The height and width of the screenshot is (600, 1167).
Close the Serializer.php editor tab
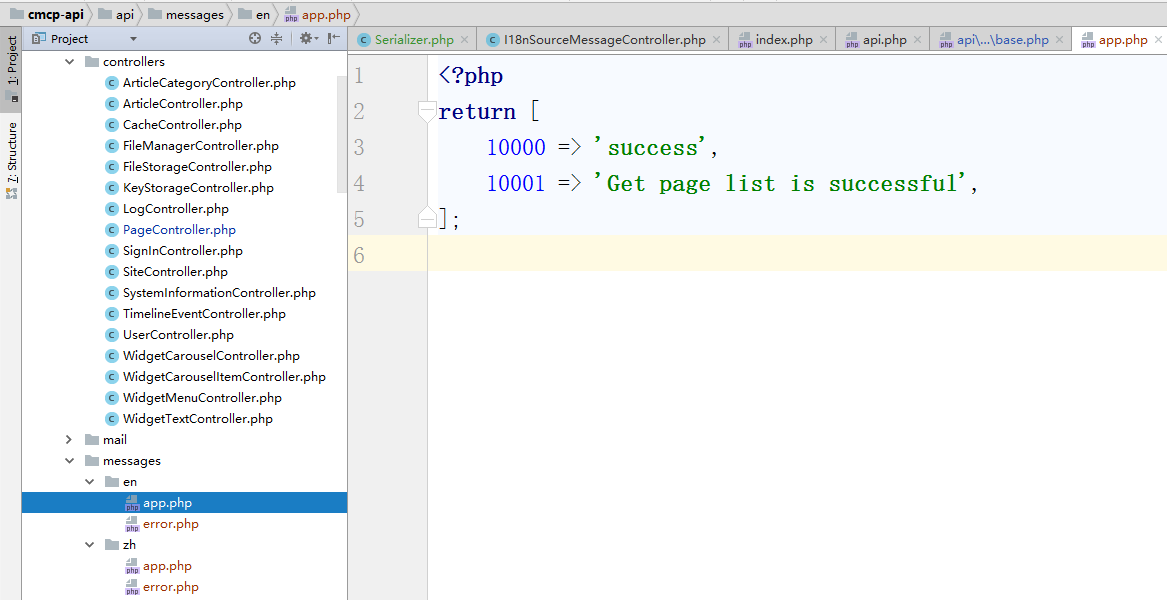[464, 40]
